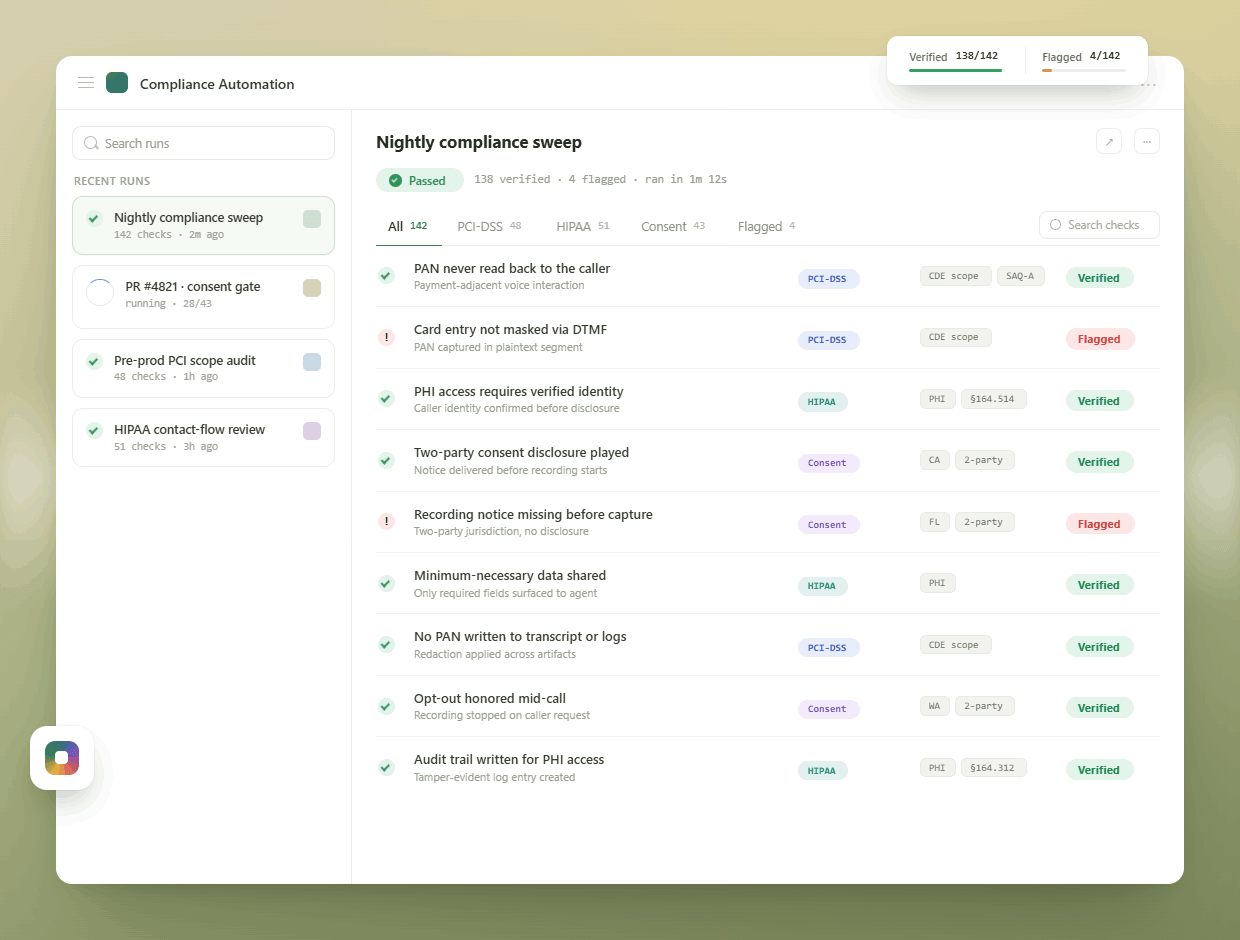
Task: Select the All tab
Action: point(408,226)
